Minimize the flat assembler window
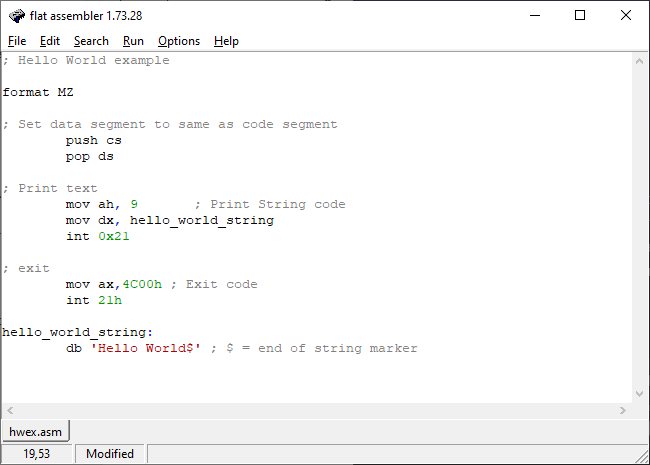This screenshot has width=650, height=465. (x=535, y=16)
